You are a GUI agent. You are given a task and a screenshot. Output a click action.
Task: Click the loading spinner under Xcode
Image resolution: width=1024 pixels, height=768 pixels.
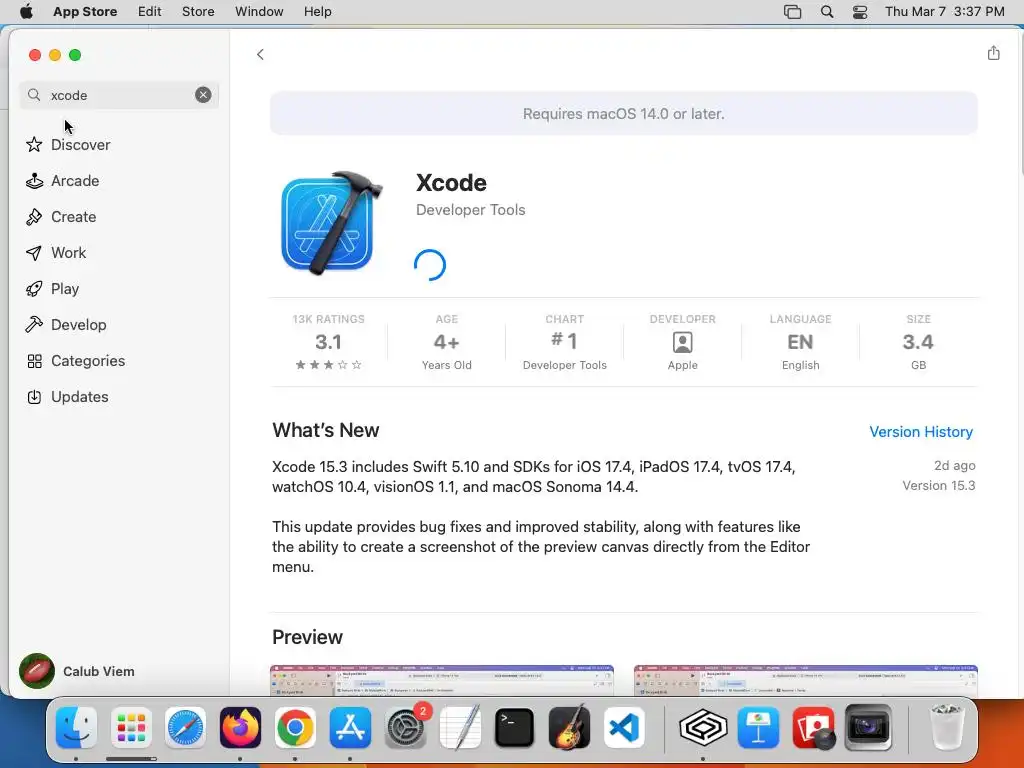(x=430, y=265)
